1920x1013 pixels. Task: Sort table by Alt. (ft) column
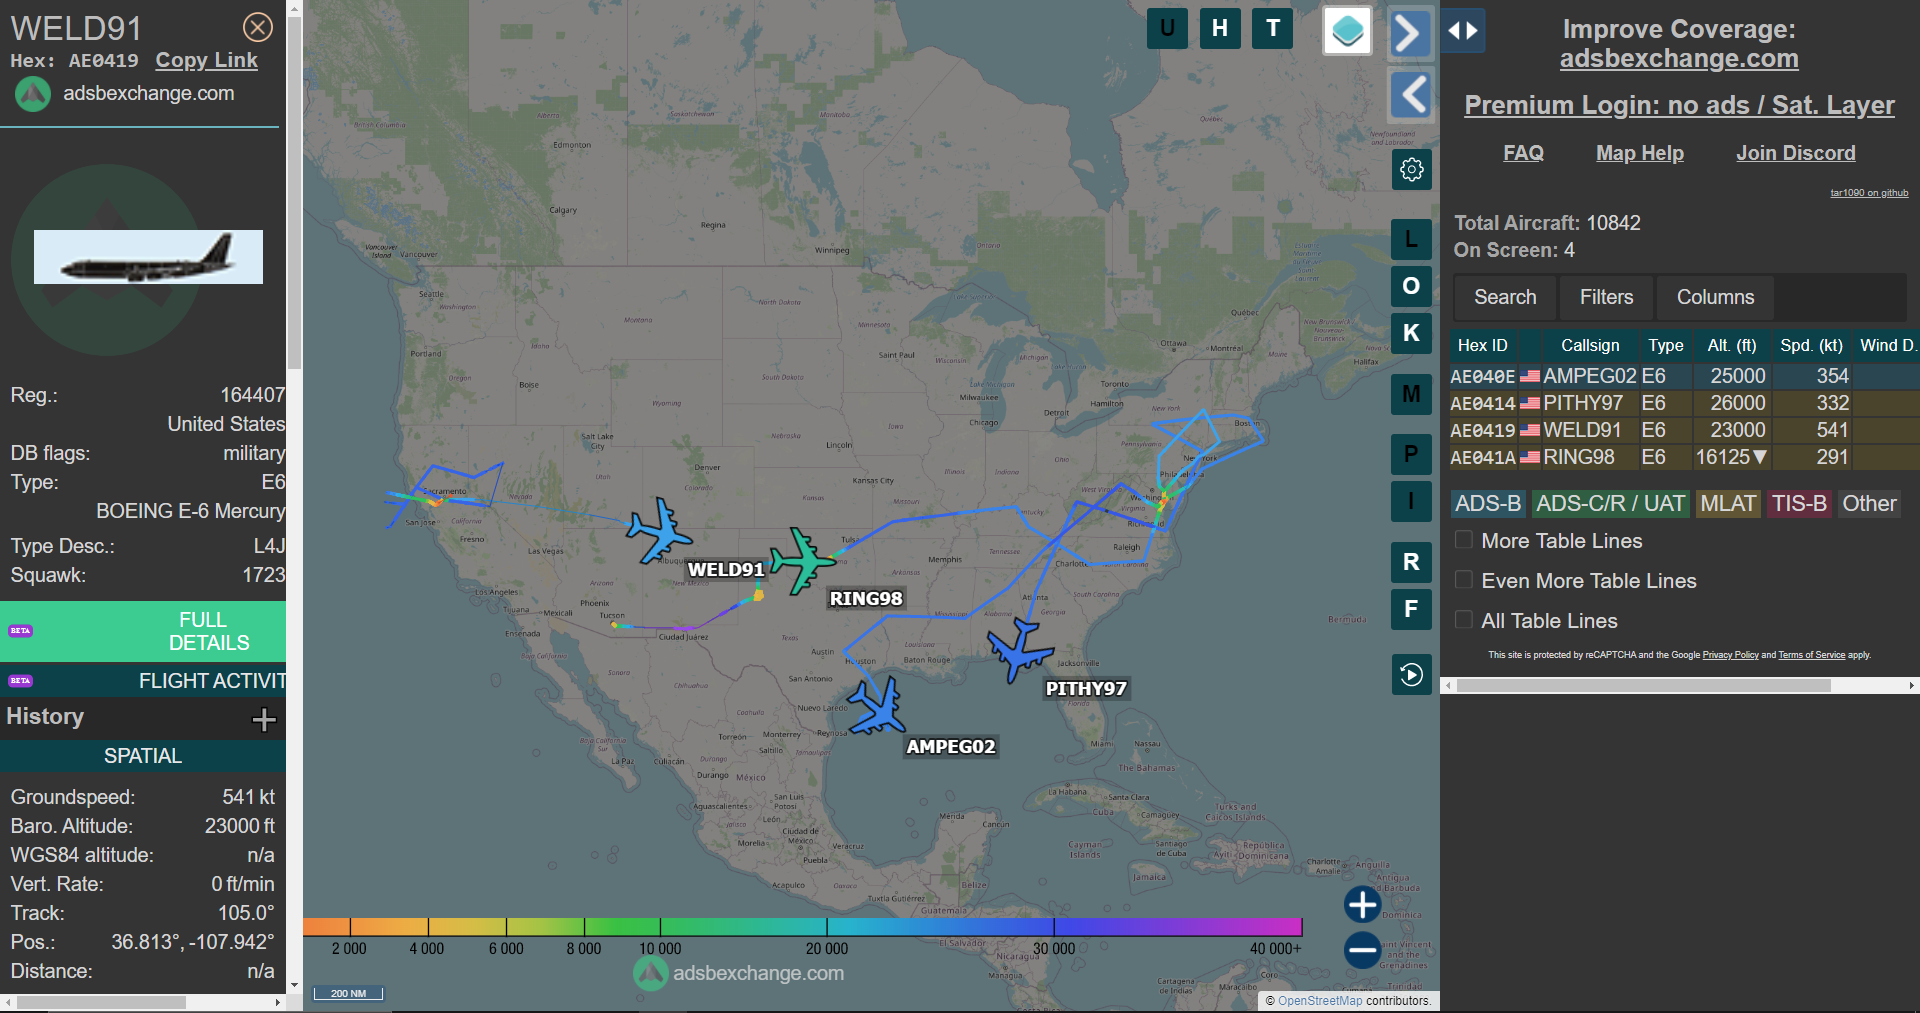(1732, 345)
